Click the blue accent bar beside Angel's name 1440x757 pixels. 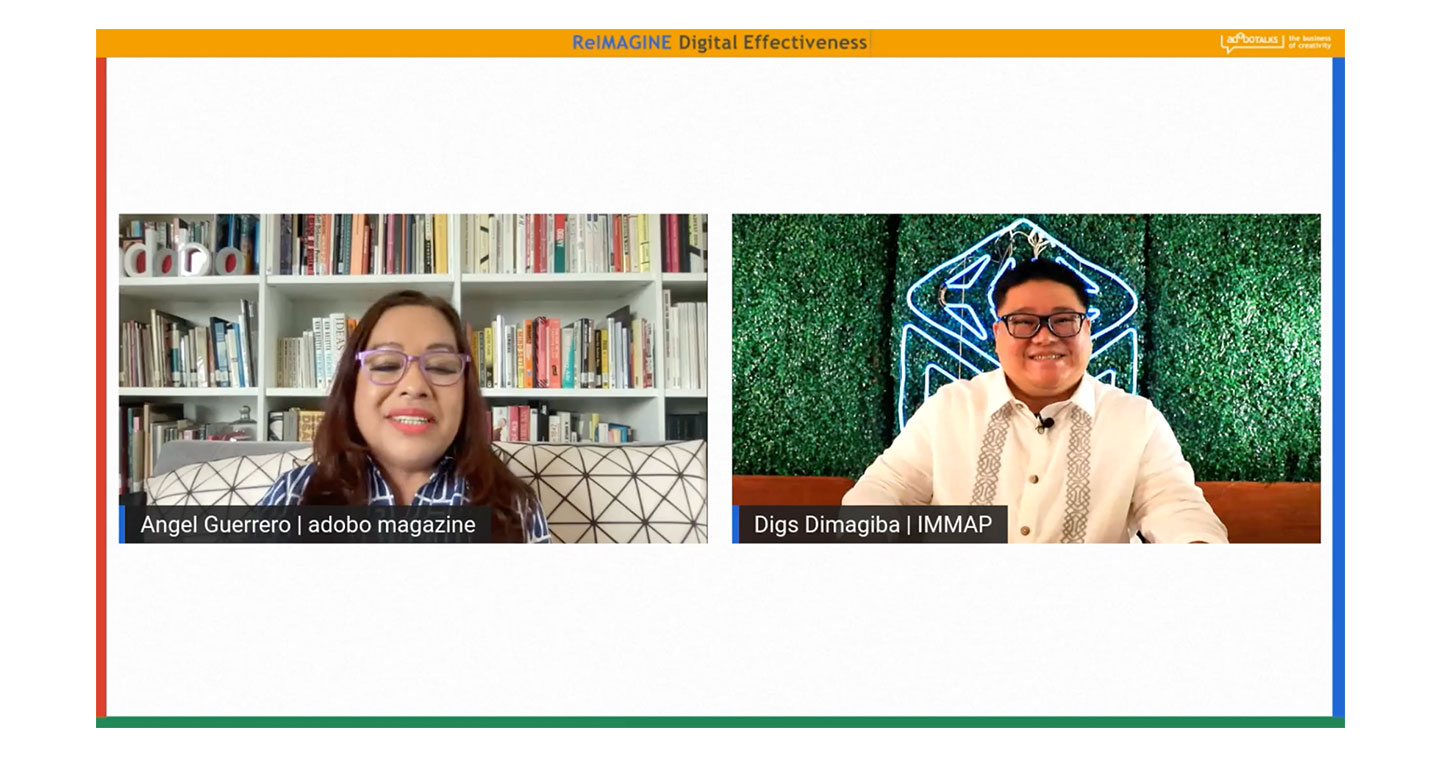coord(122,524)
